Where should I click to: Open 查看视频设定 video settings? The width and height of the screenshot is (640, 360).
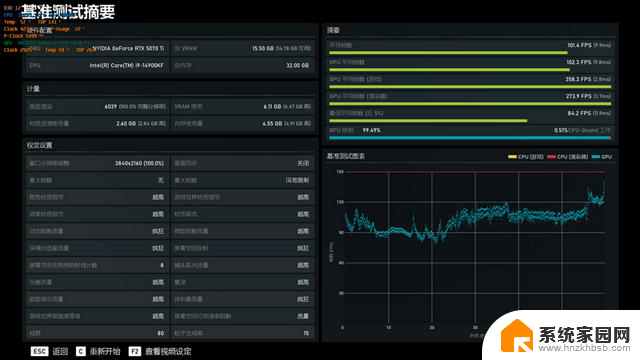[x=168, y=351]
